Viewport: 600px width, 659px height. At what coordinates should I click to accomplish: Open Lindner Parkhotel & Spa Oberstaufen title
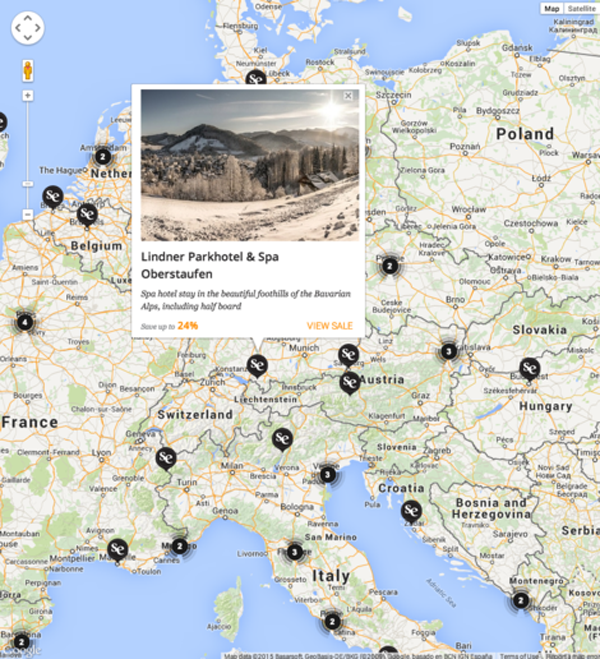click(210, 265)
